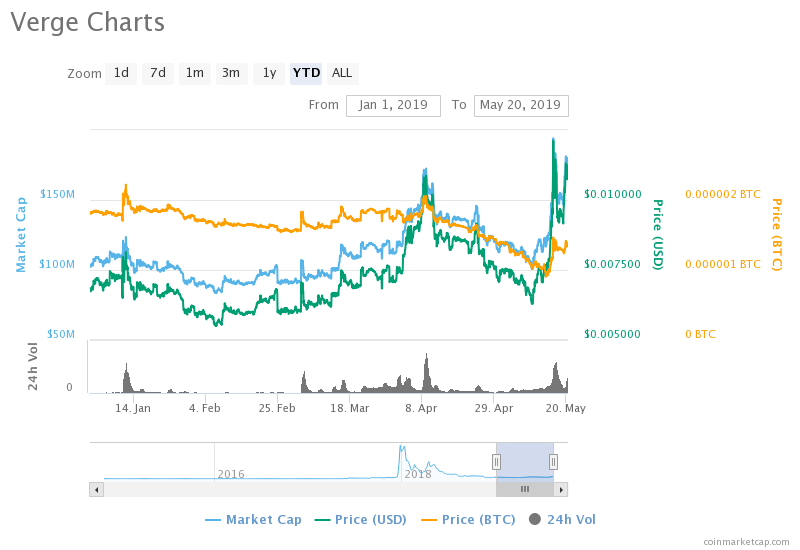Click the 0.000001 BTC axis value
This screenshot has height=550, width=800.
(723, 264)
